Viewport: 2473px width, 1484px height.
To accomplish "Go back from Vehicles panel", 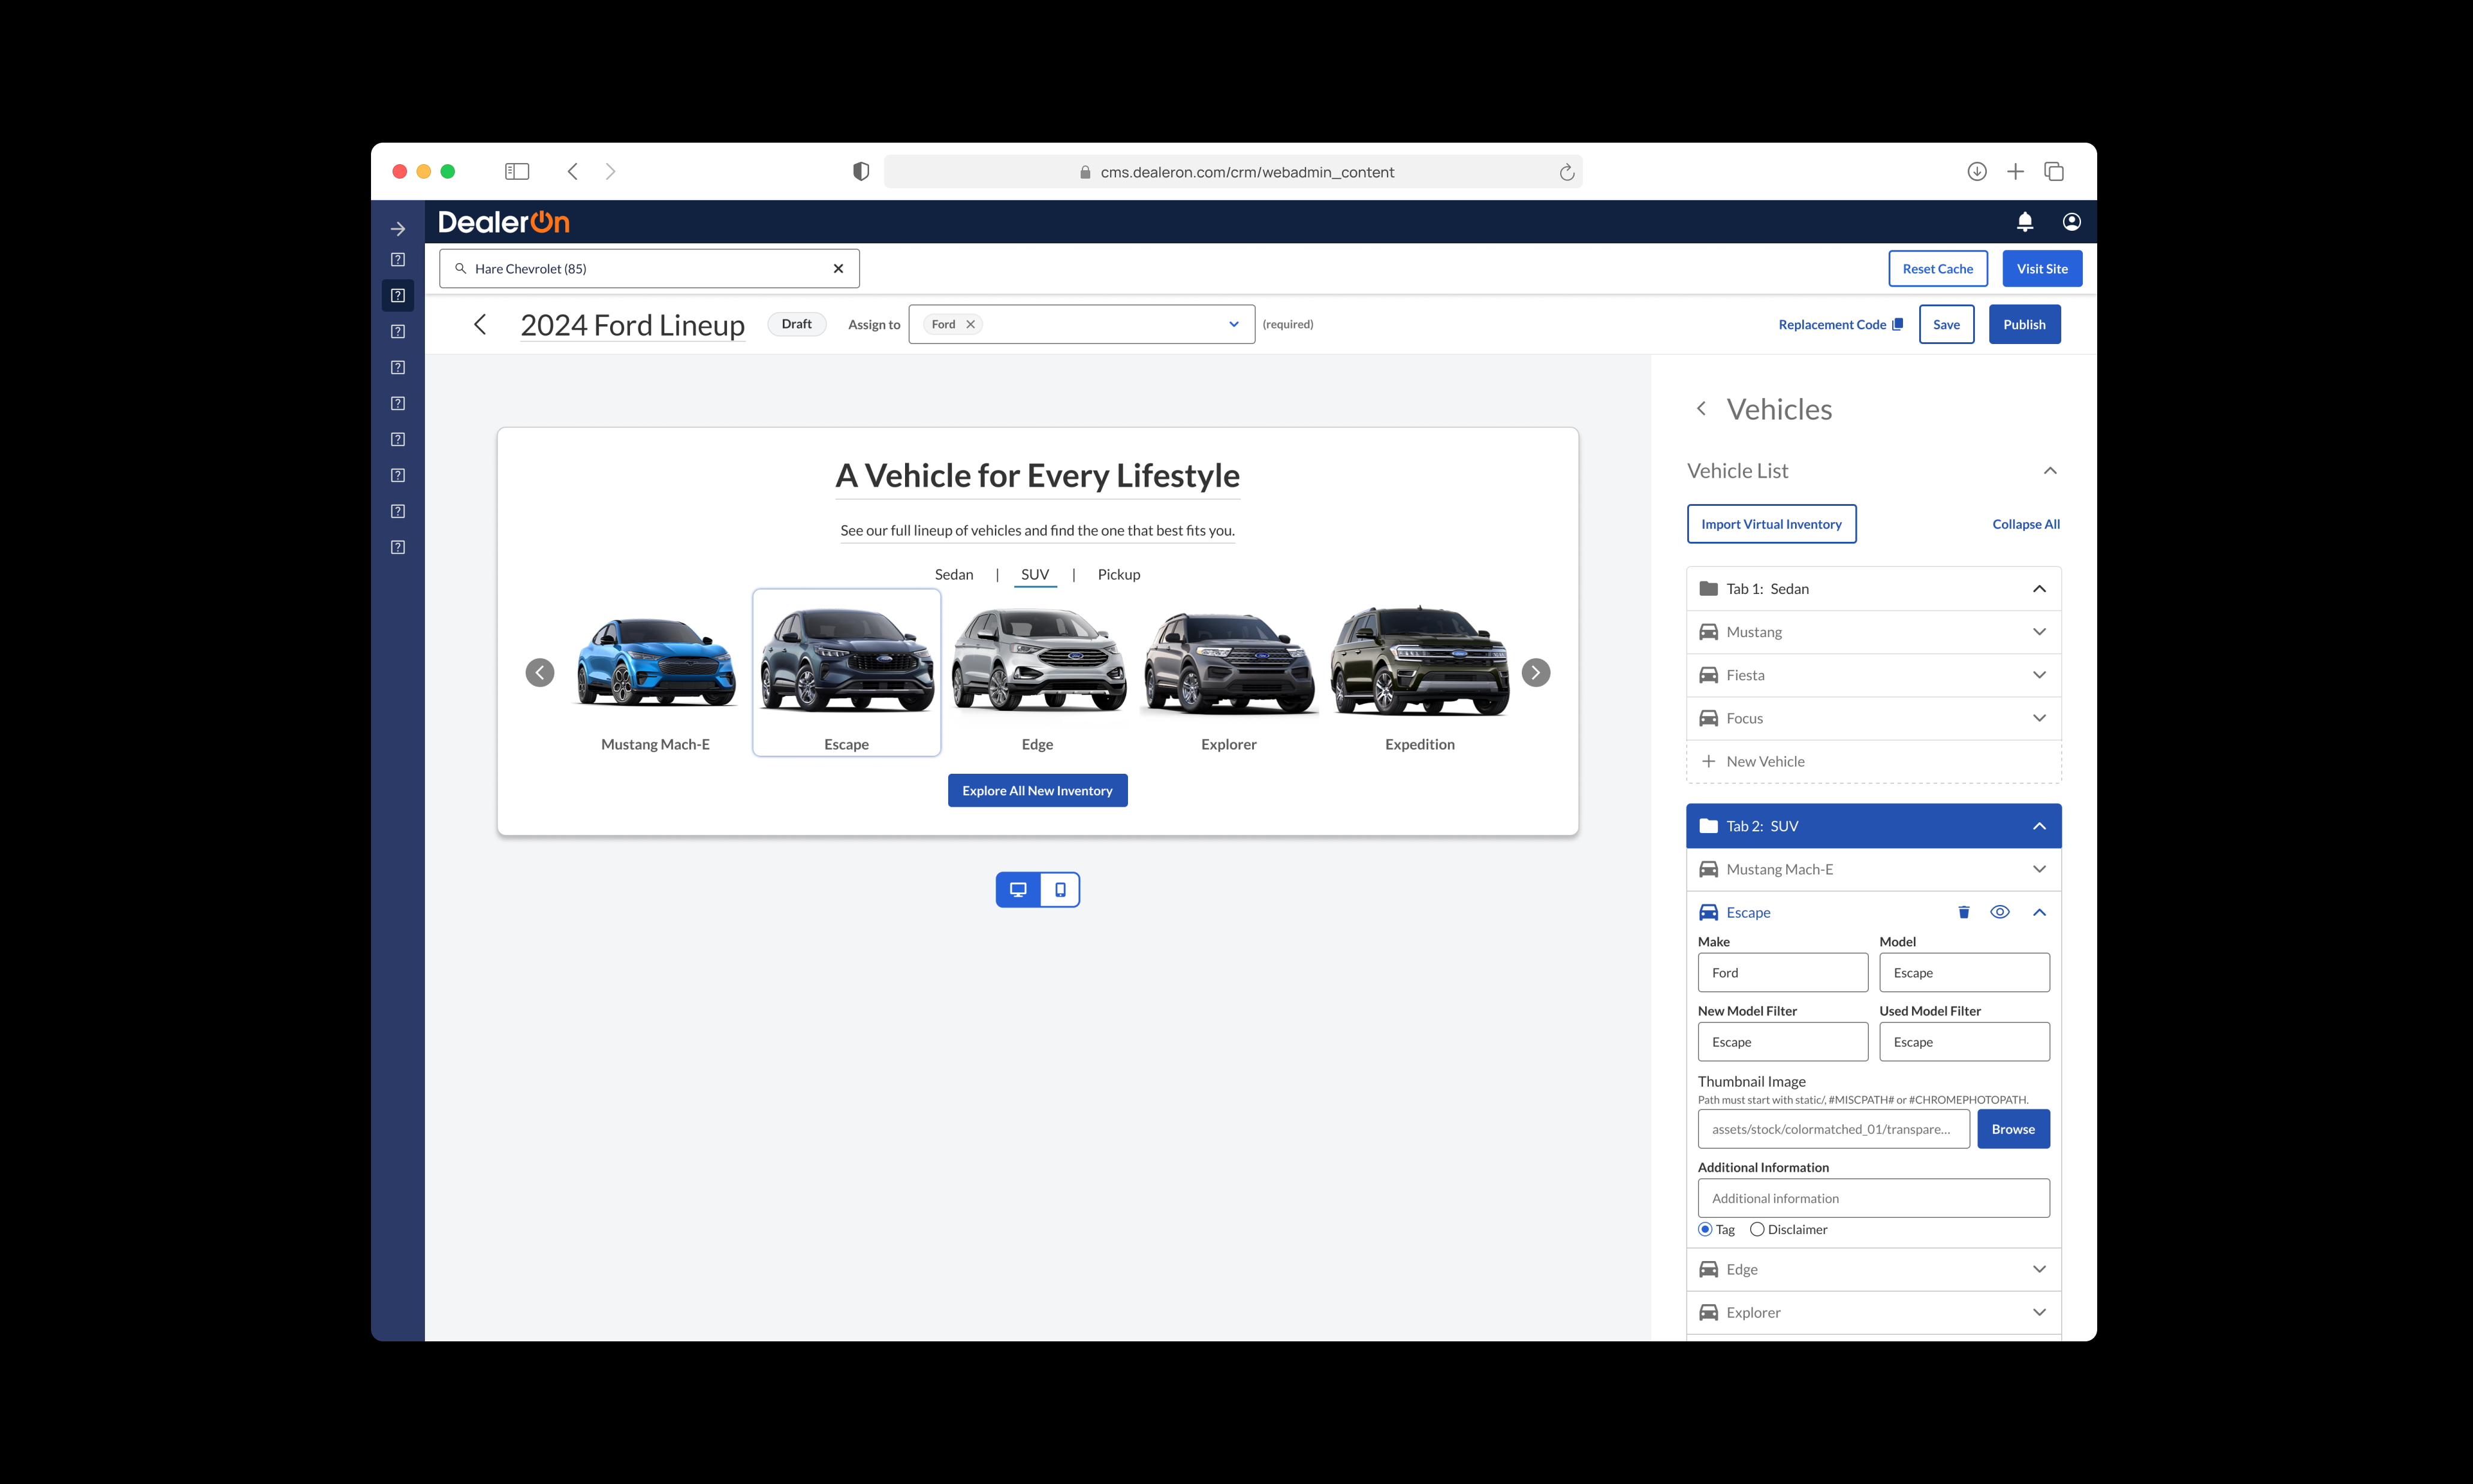I will click(x=1701, y=408).
